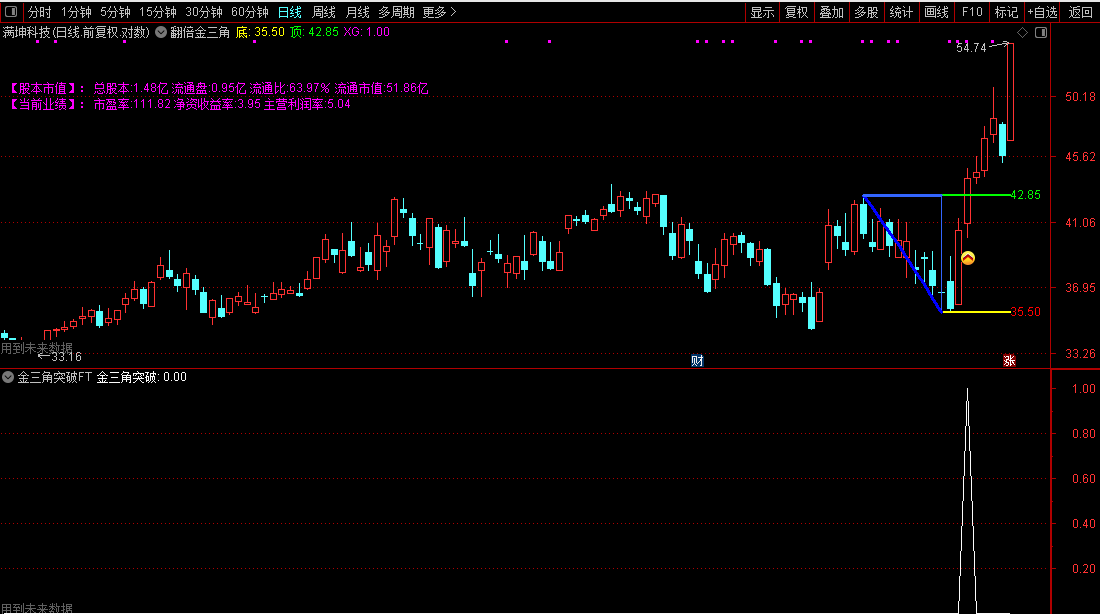Screen dimensions: 1100x614
Task: Toggle the side panel icon at top-right of chart
Action: click(1041, 32)
